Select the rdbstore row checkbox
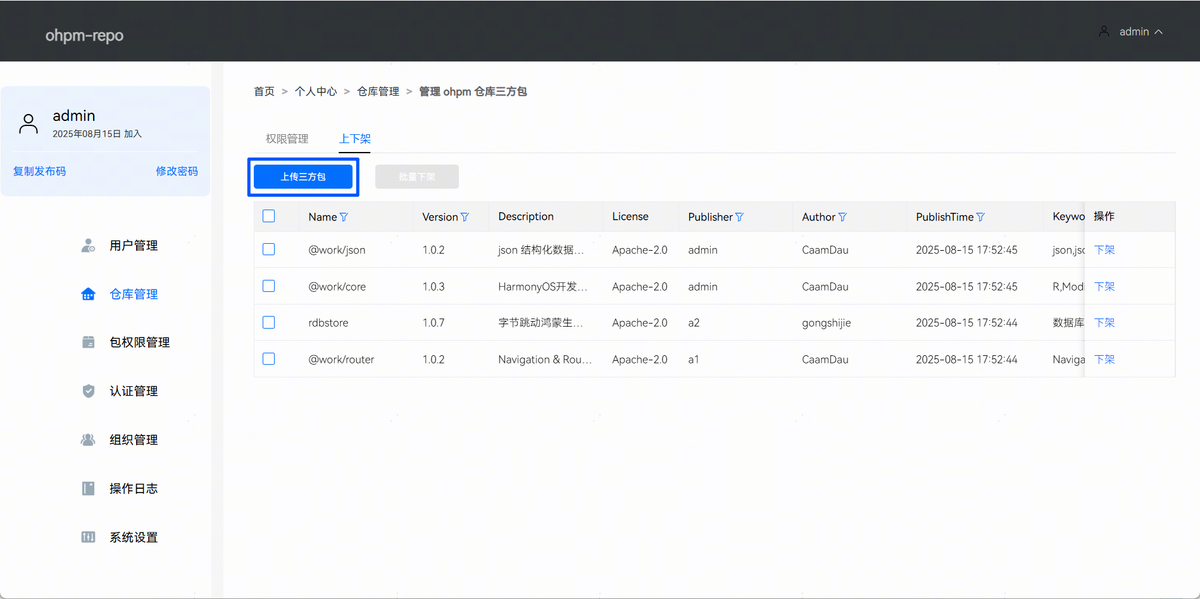Viewport: 1200px width, 599px height. 268,322
